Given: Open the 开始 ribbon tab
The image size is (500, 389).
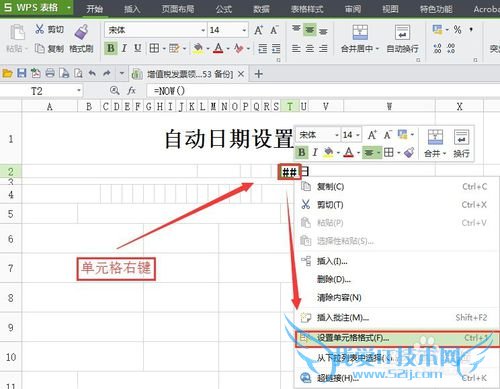Looking at the screenshot, I should point(94,9).
